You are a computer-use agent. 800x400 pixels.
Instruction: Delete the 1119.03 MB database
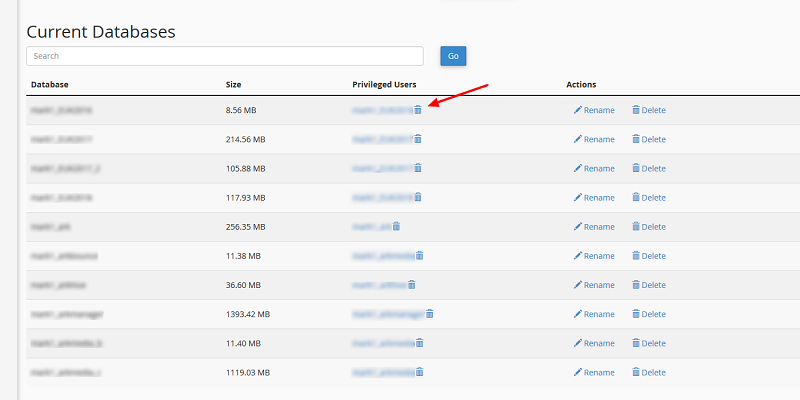tap(648, 372)
